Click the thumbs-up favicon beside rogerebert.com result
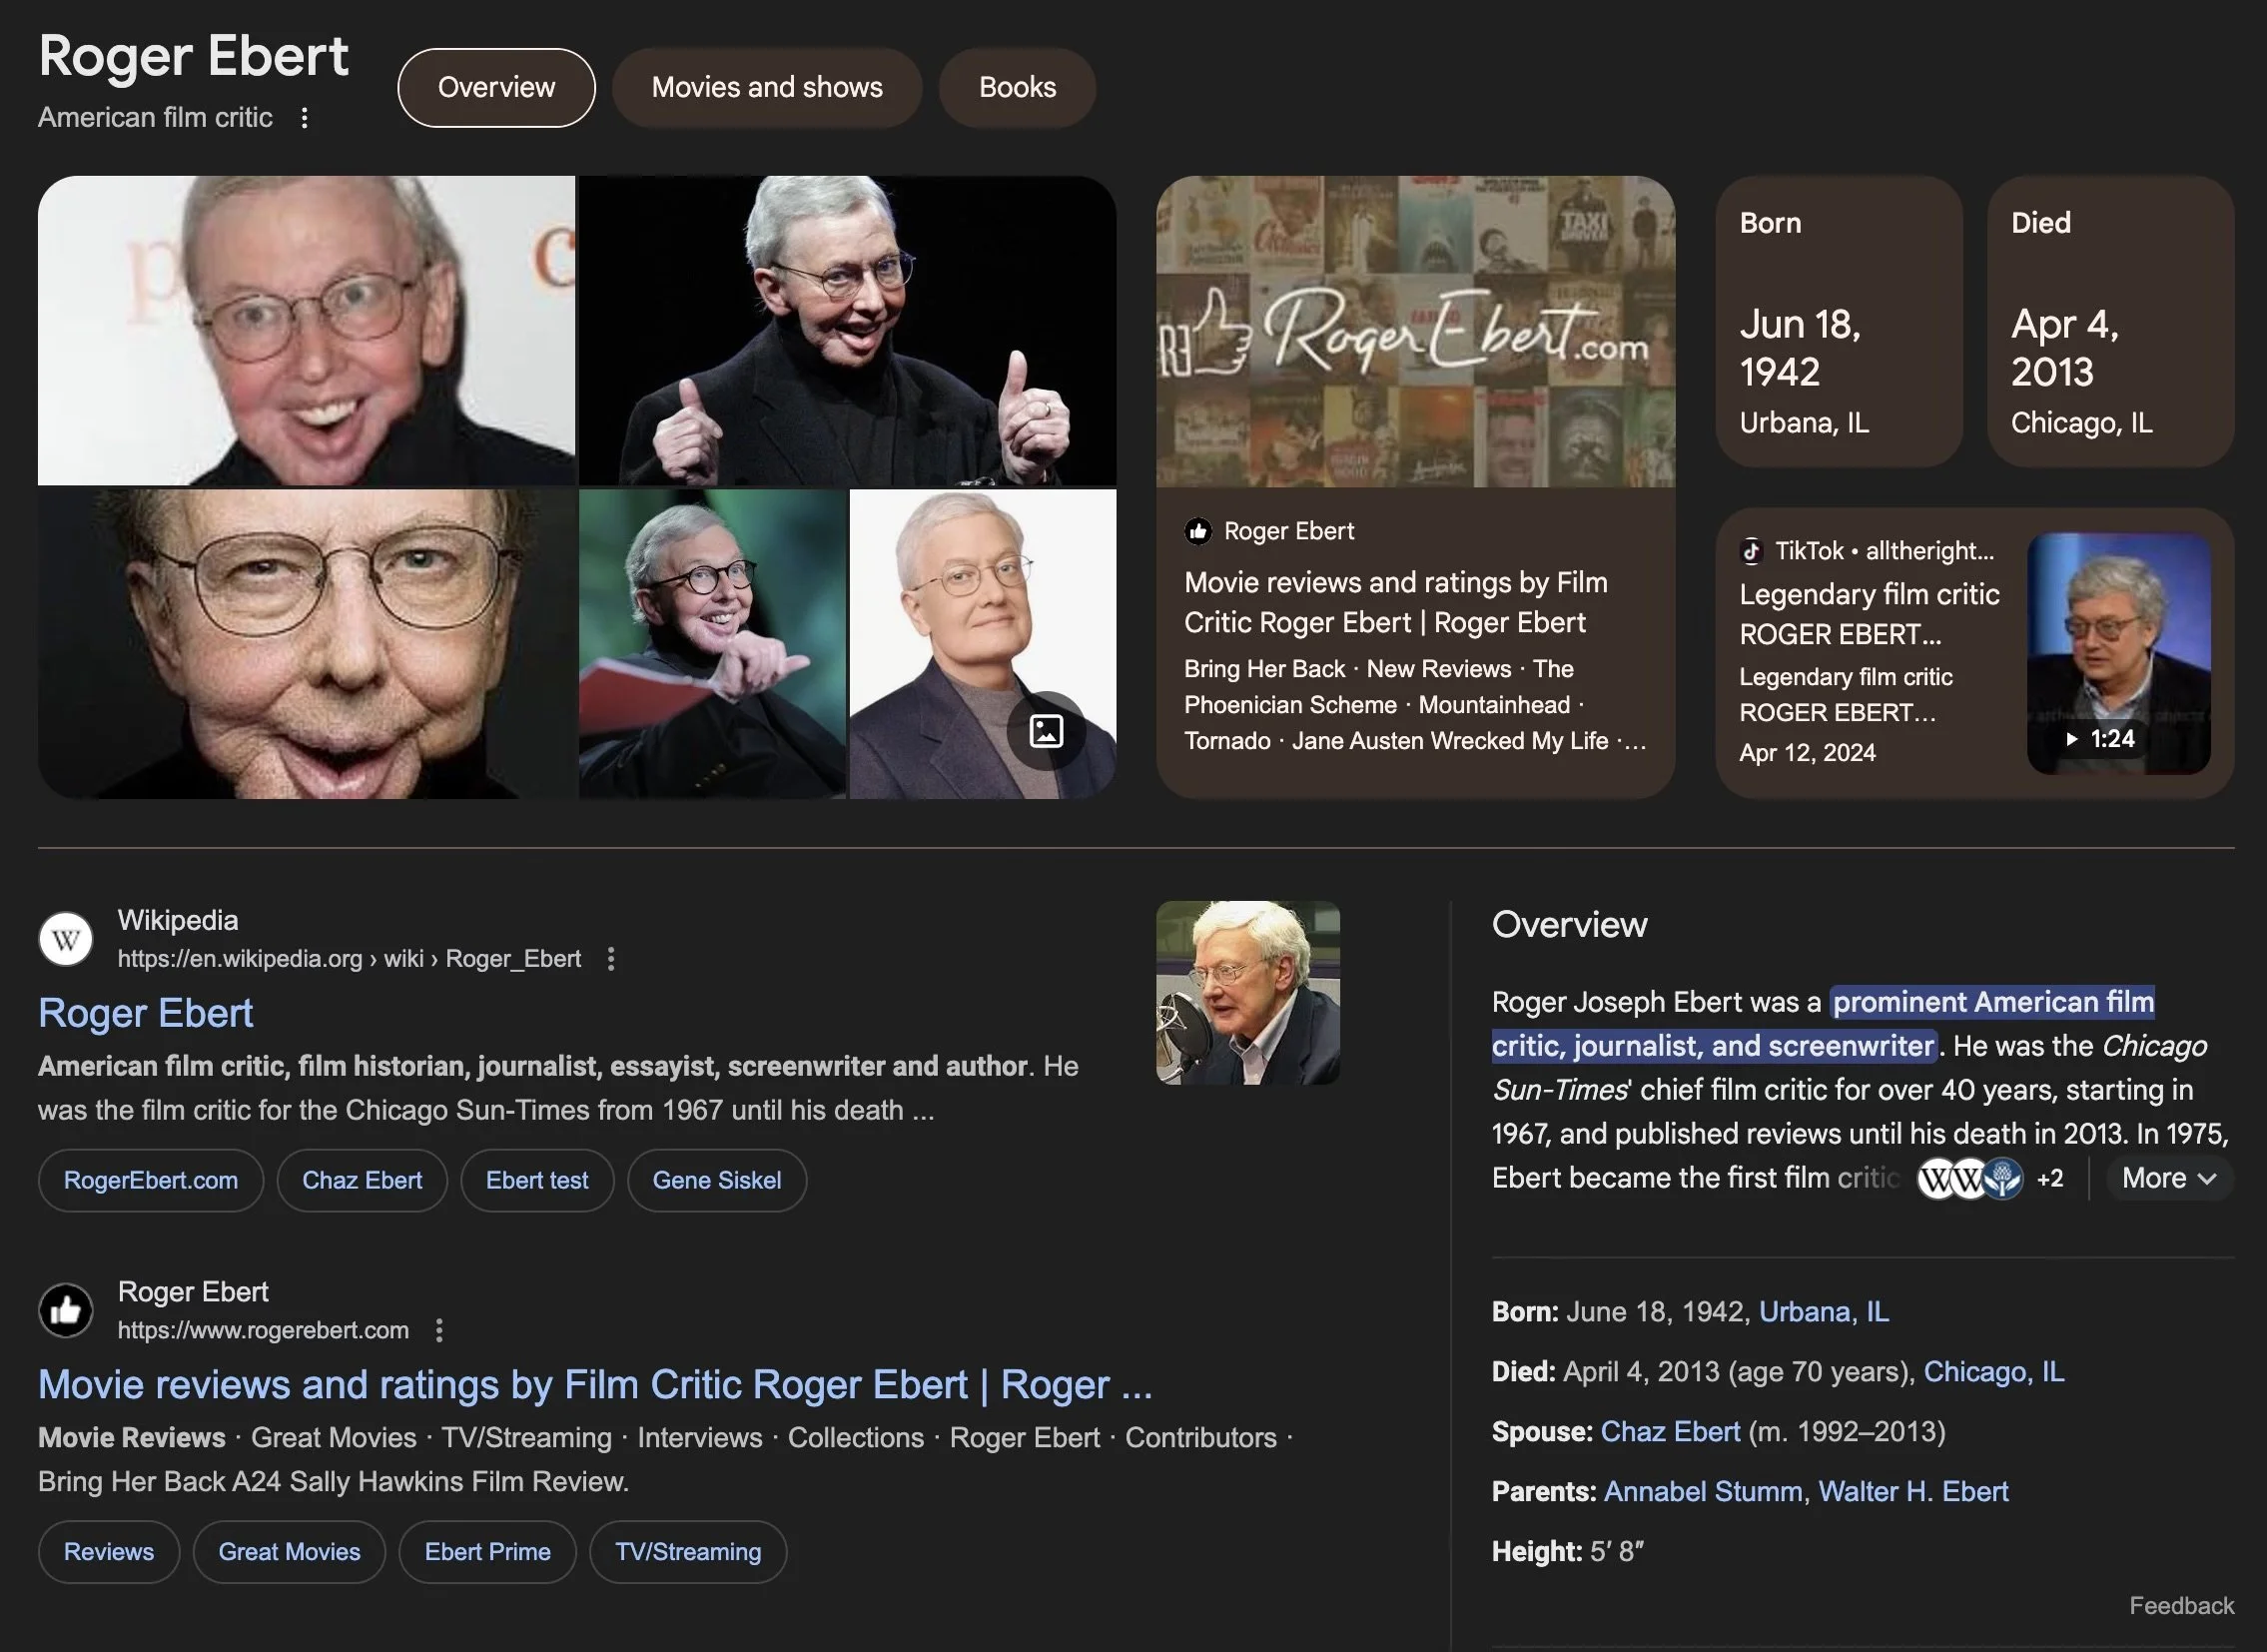2267x1652 pixels. (x=66, y=1310)
